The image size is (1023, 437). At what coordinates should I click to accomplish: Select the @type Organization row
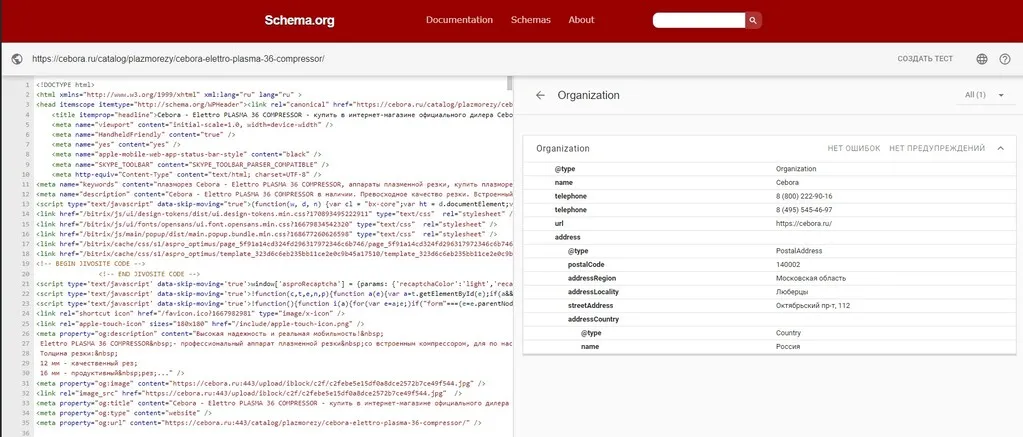point(767,169)
